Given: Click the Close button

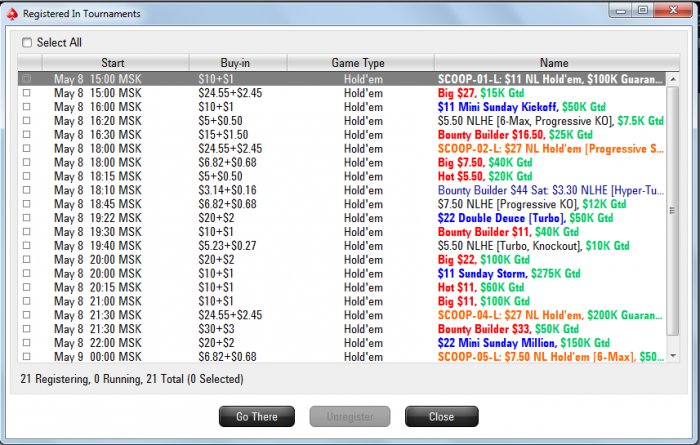Looking at the screenshot, I should pos(442,416).
